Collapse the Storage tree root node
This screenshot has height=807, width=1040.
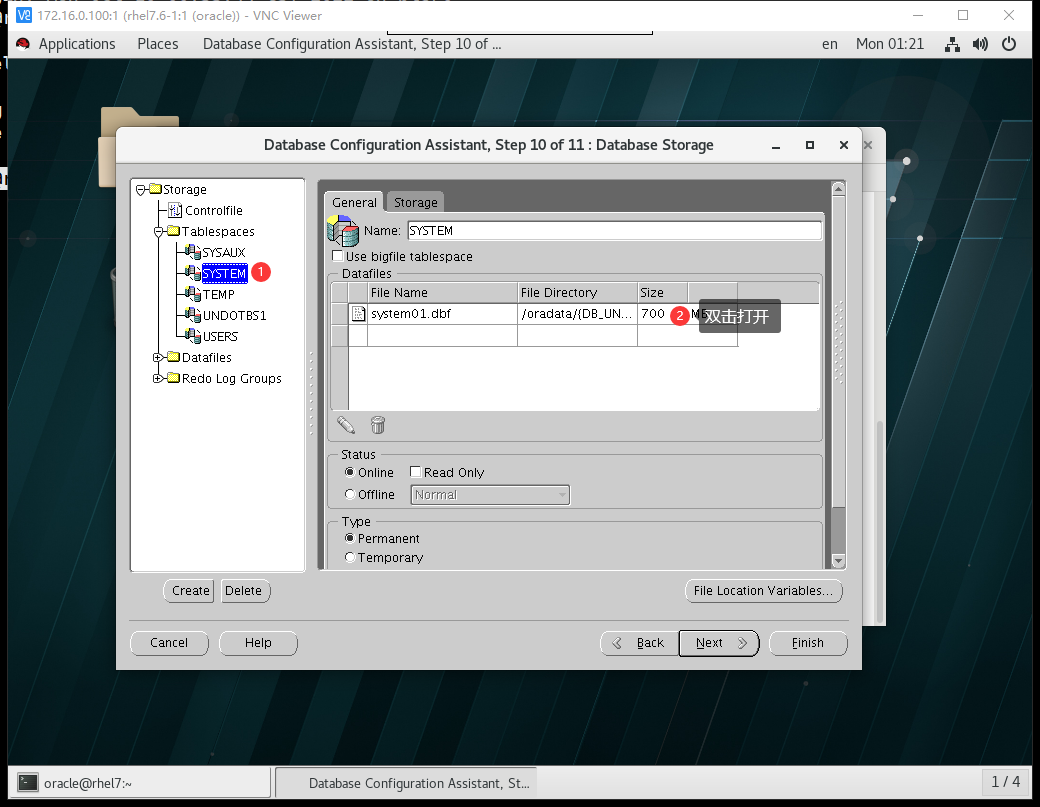click(x=141, y=190)
